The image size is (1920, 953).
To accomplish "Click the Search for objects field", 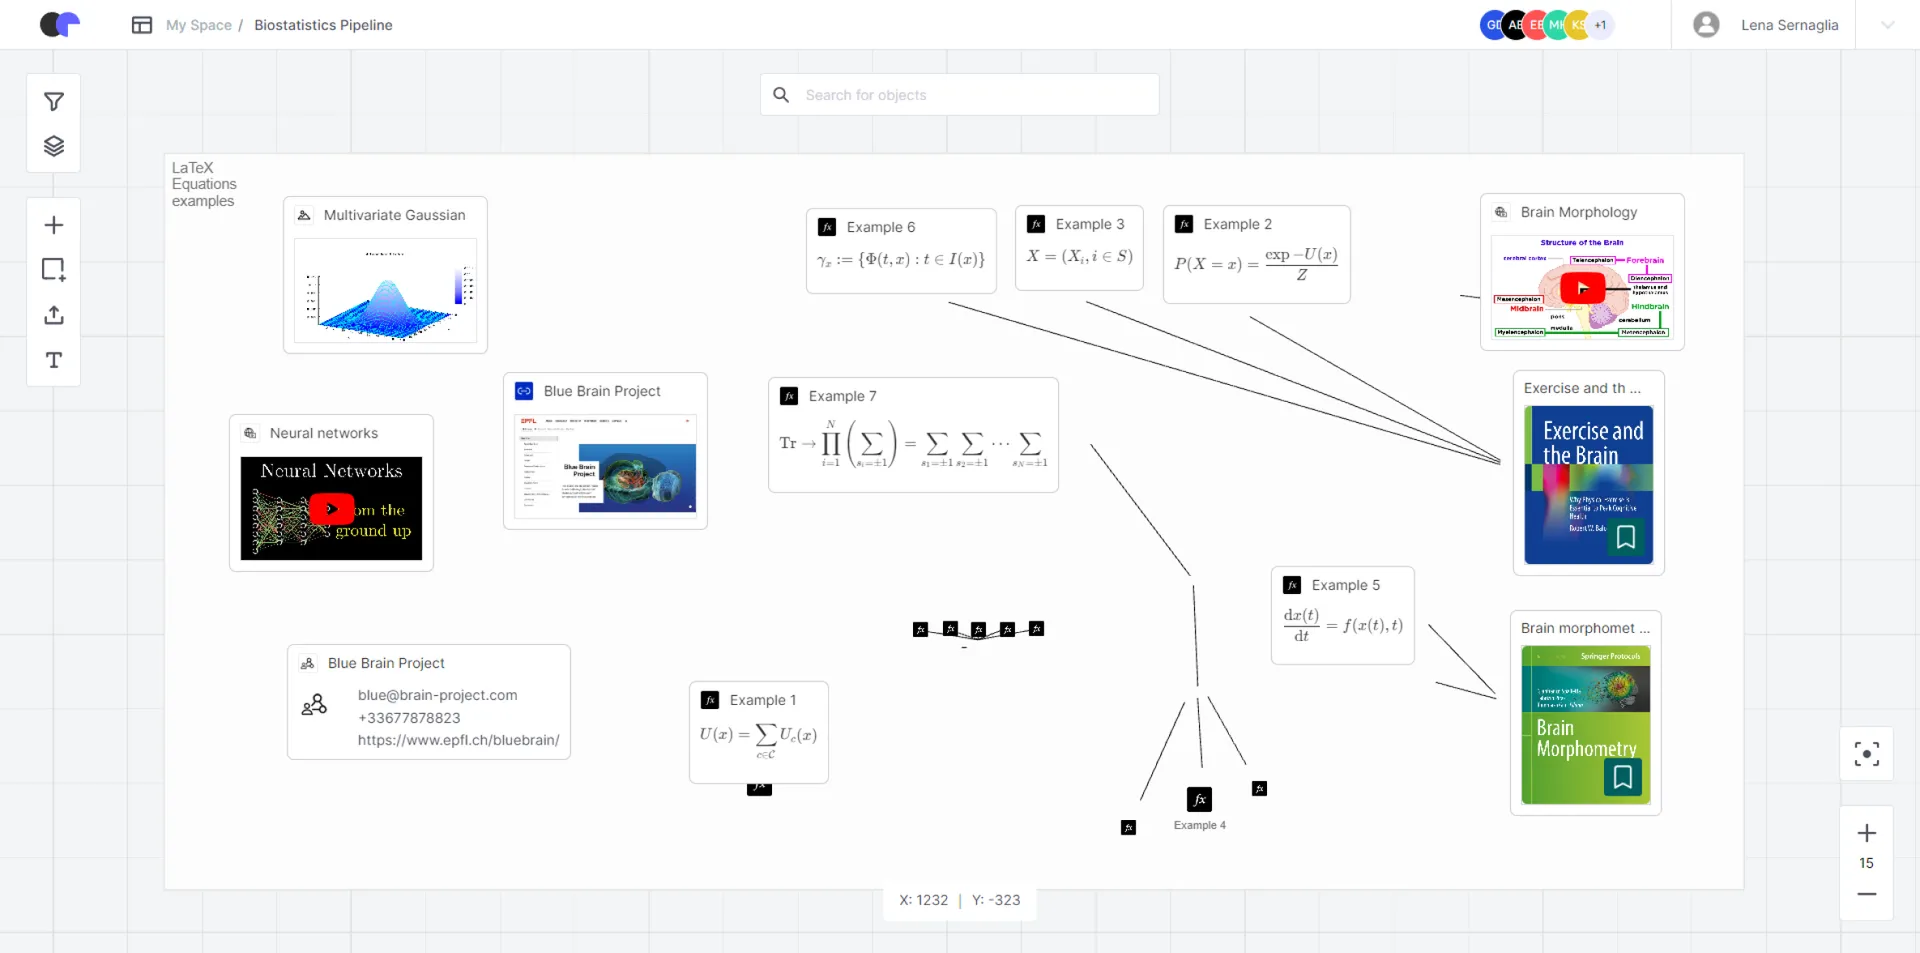I will (x=960, y=95).
